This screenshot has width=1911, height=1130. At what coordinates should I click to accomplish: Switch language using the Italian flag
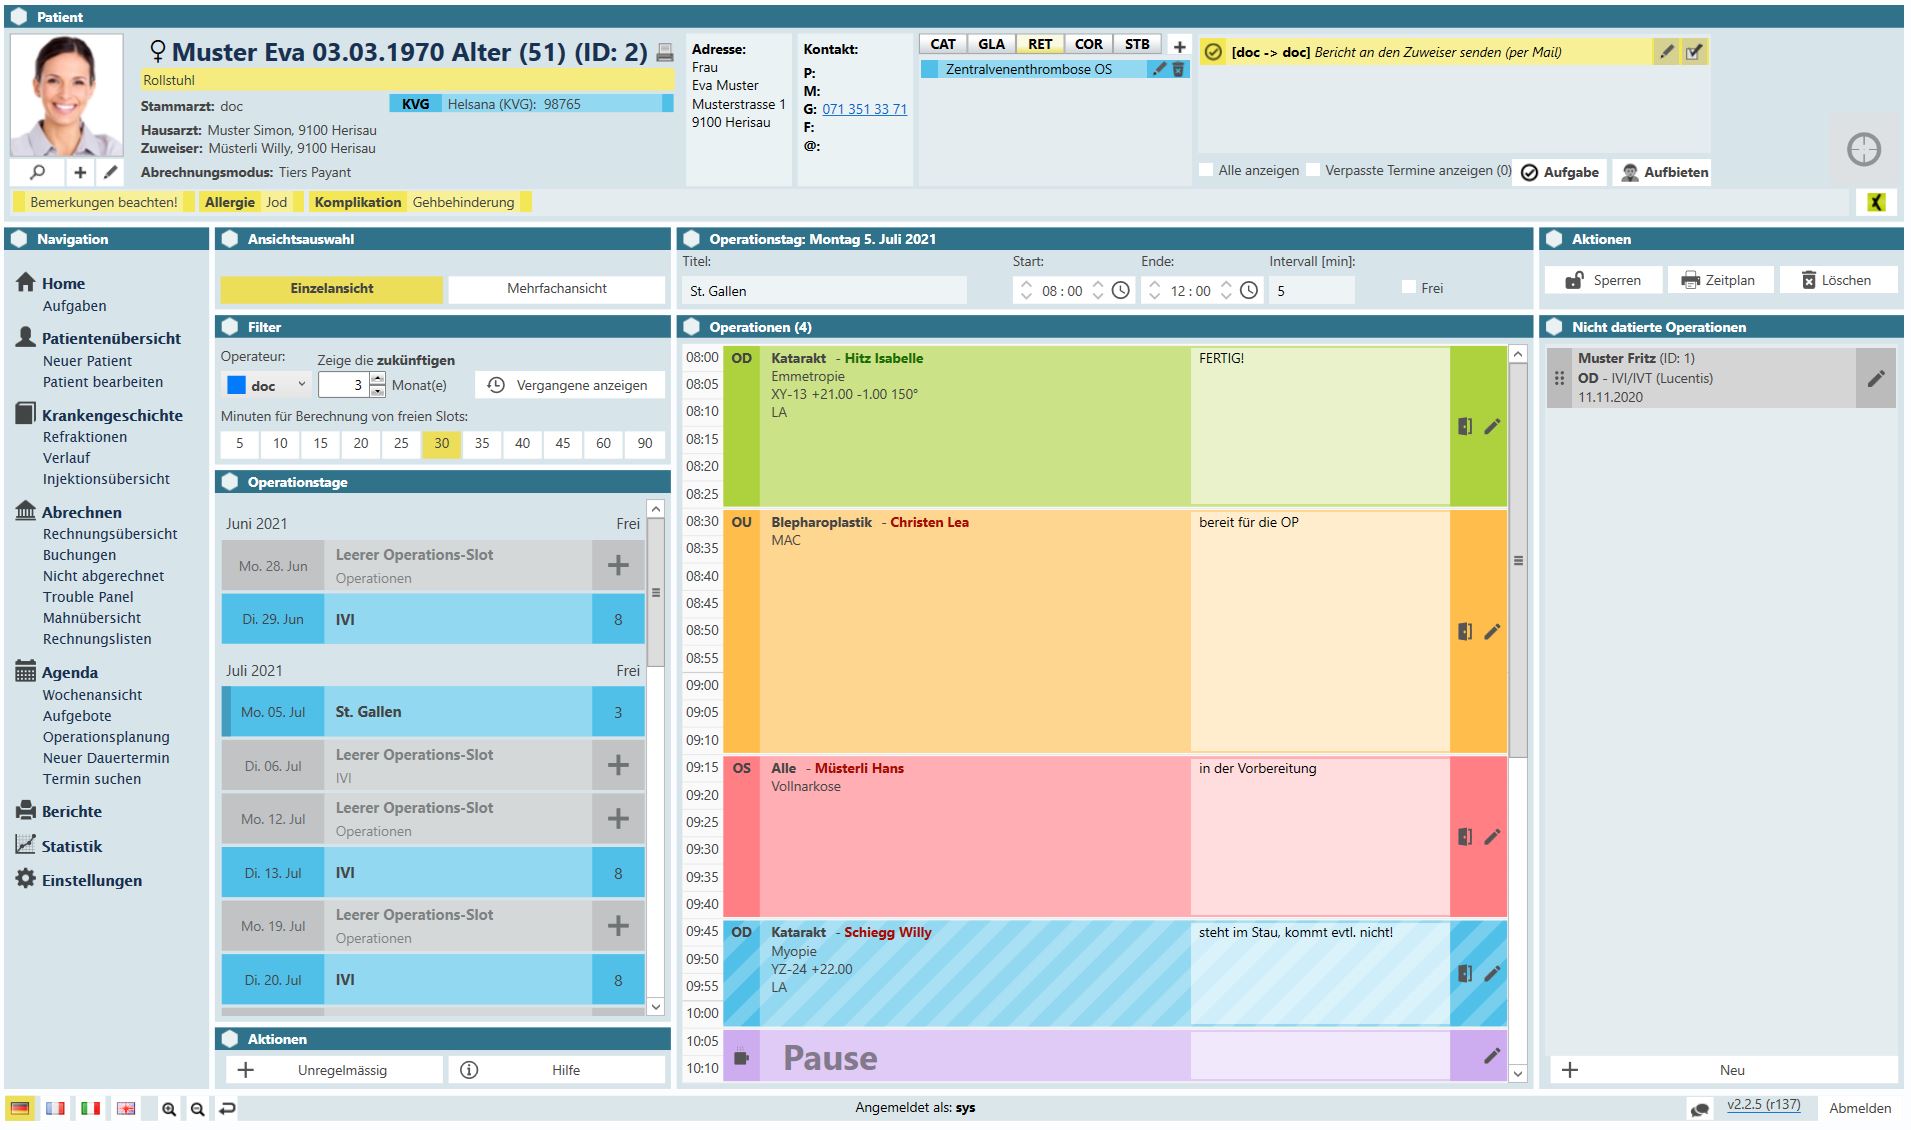(x=91, y=1108)
